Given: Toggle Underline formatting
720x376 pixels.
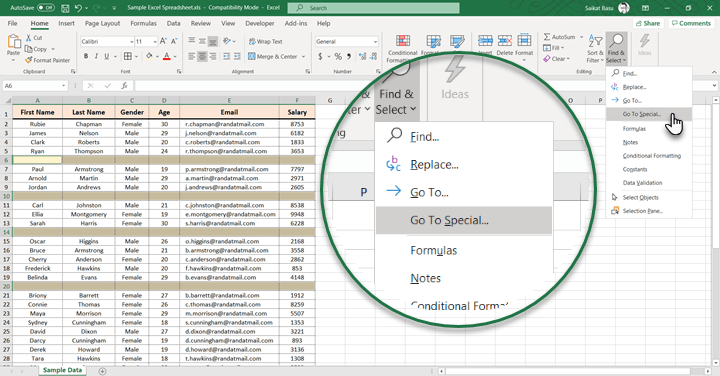Looking at the screenshot, I should point(107,56).
